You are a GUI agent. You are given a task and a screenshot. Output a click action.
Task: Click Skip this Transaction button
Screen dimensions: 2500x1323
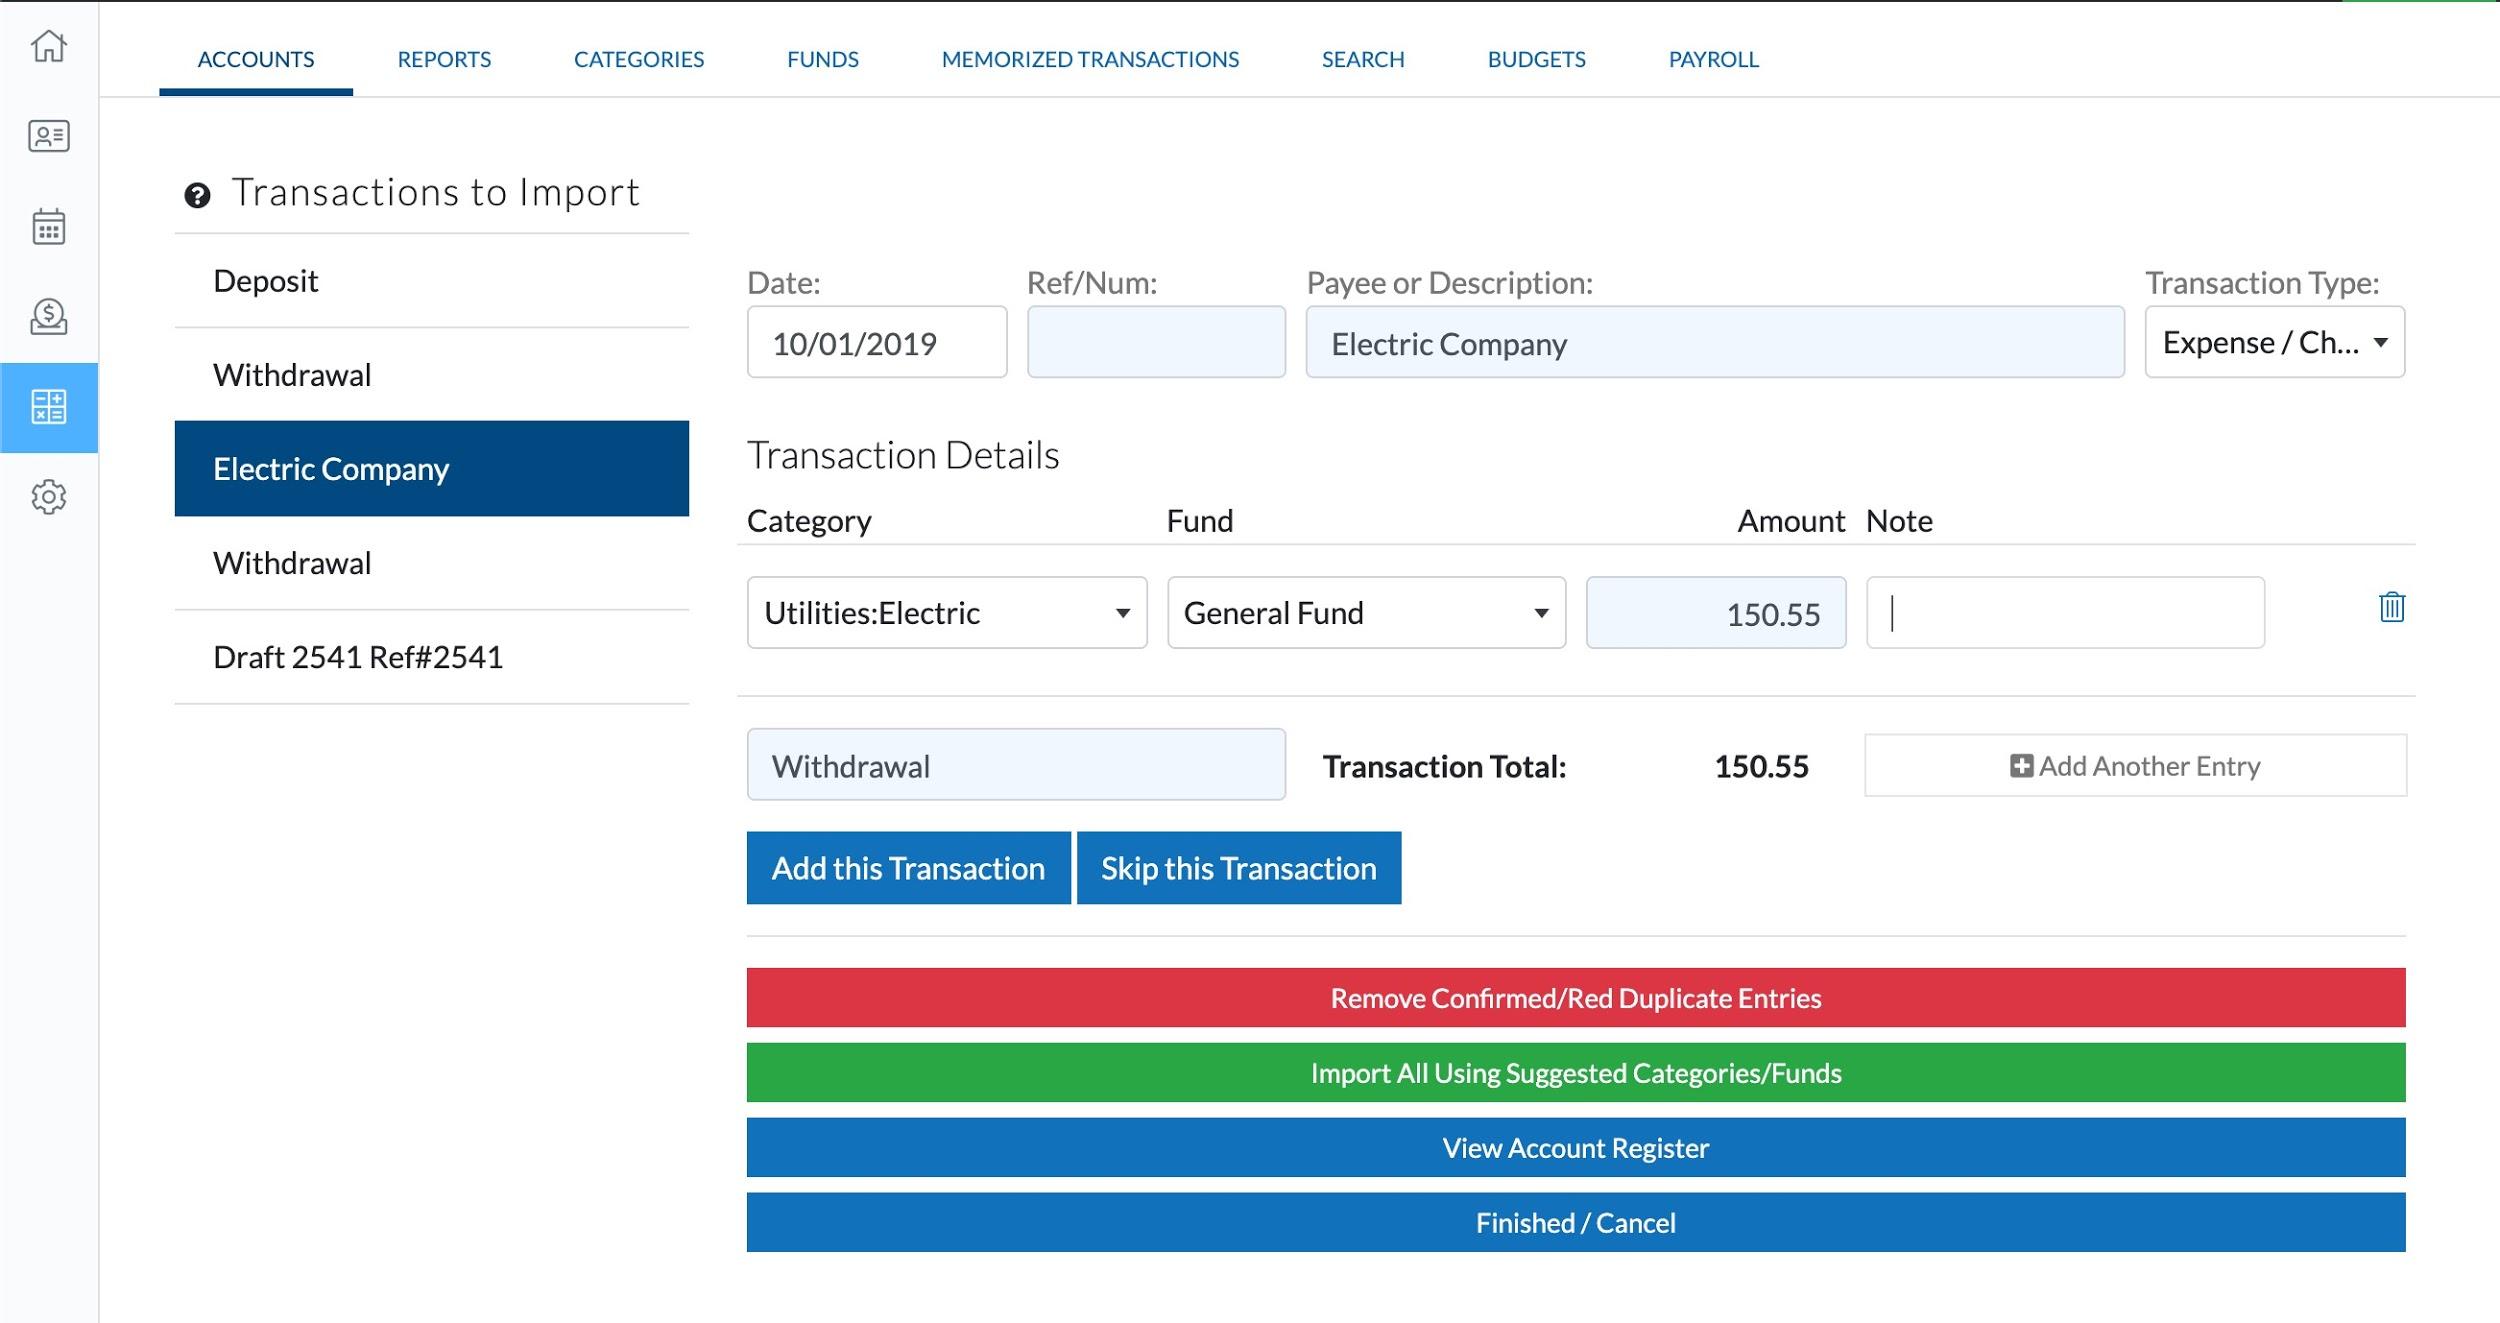tap(1238, 867)
